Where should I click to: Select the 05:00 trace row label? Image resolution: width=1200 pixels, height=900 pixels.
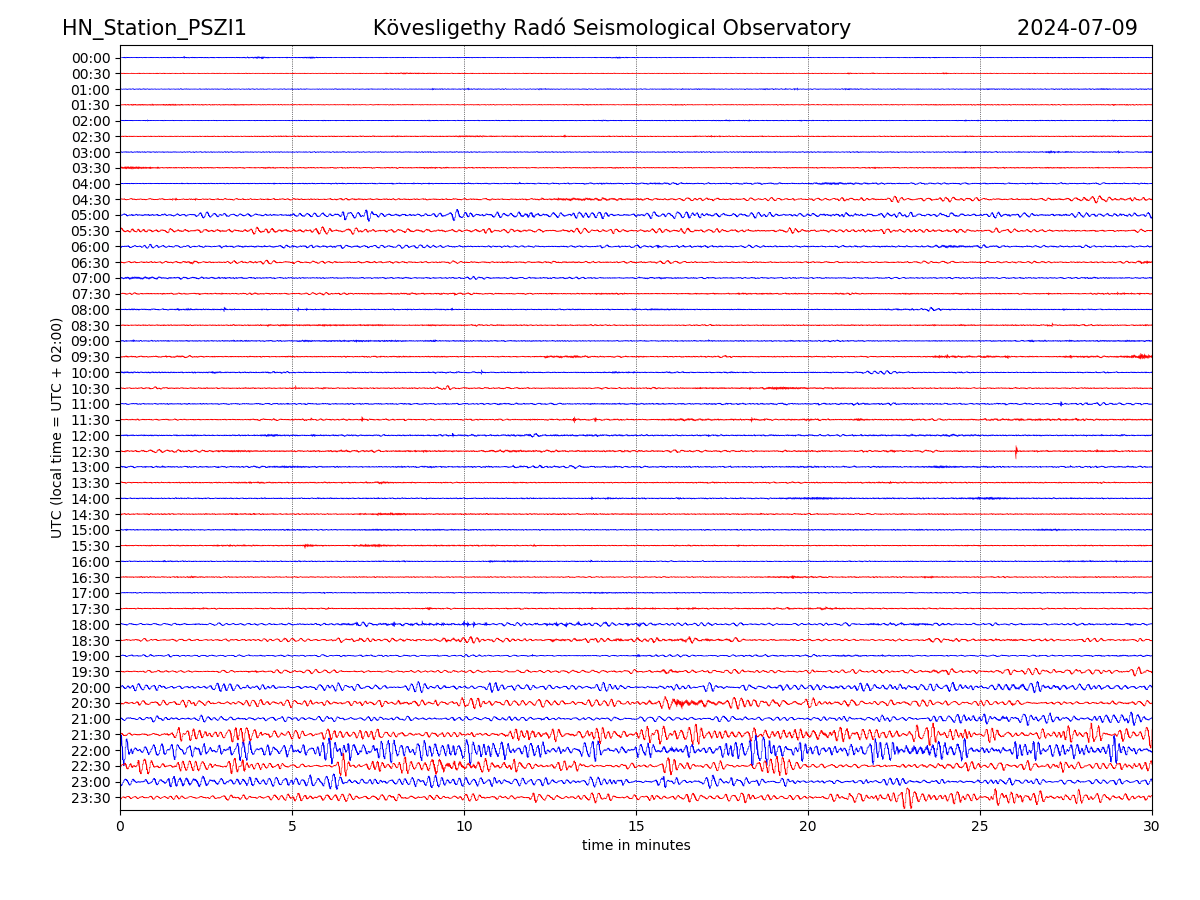pos(91,215)
